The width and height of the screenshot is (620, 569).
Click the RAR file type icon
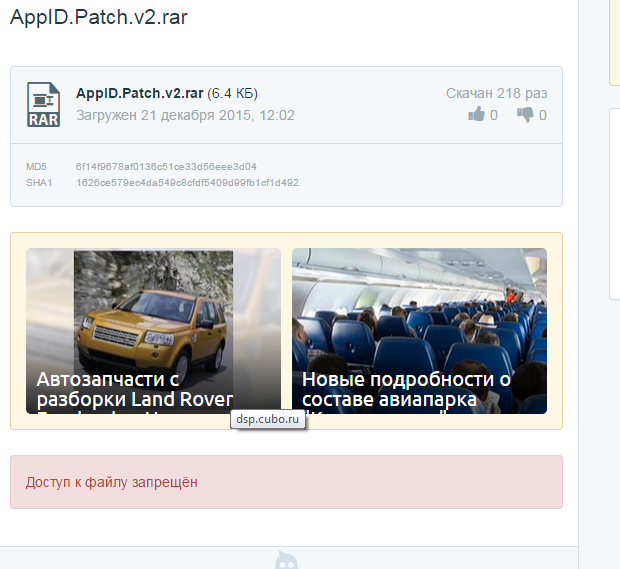(43, 104)
